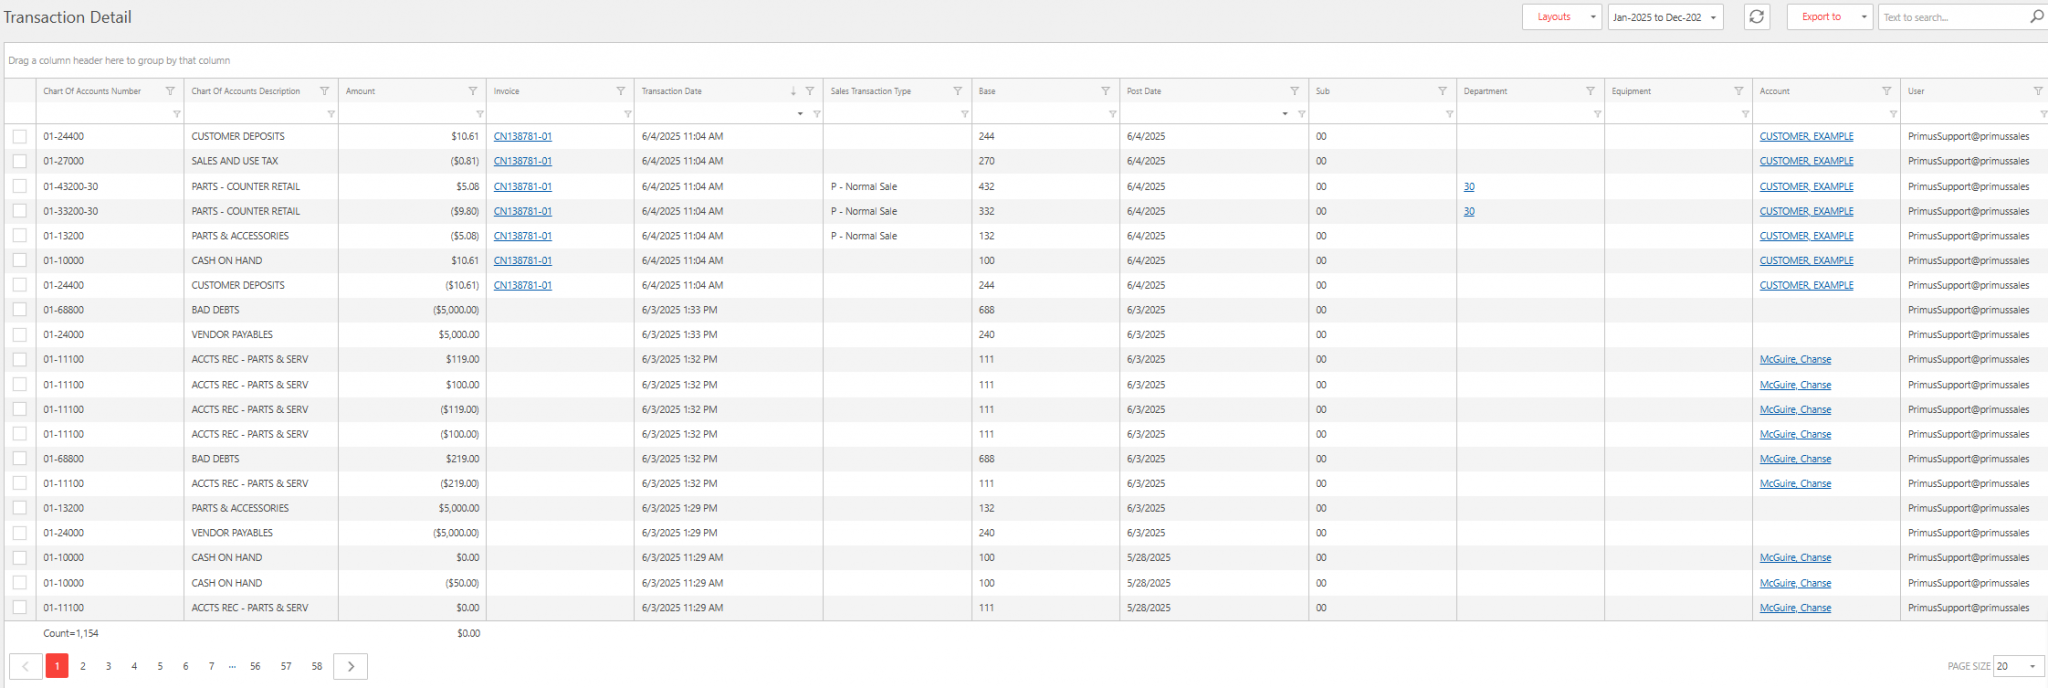Viewport: 2048px width, 688px height.
Task: Check the first 01-68800 Bad Debts row
Action: click(20, 310)
